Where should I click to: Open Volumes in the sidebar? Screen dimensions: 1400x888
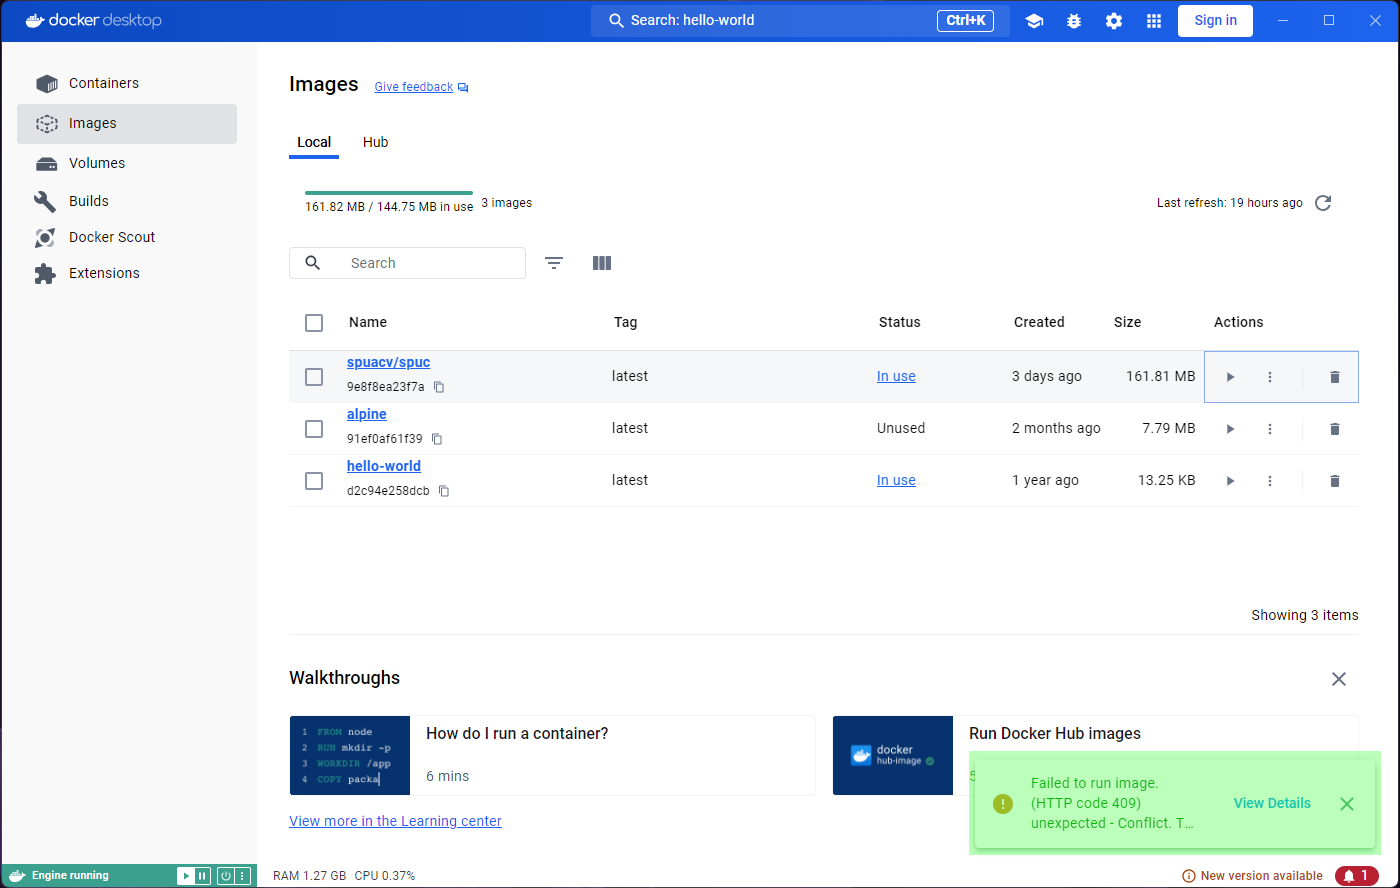127,163
